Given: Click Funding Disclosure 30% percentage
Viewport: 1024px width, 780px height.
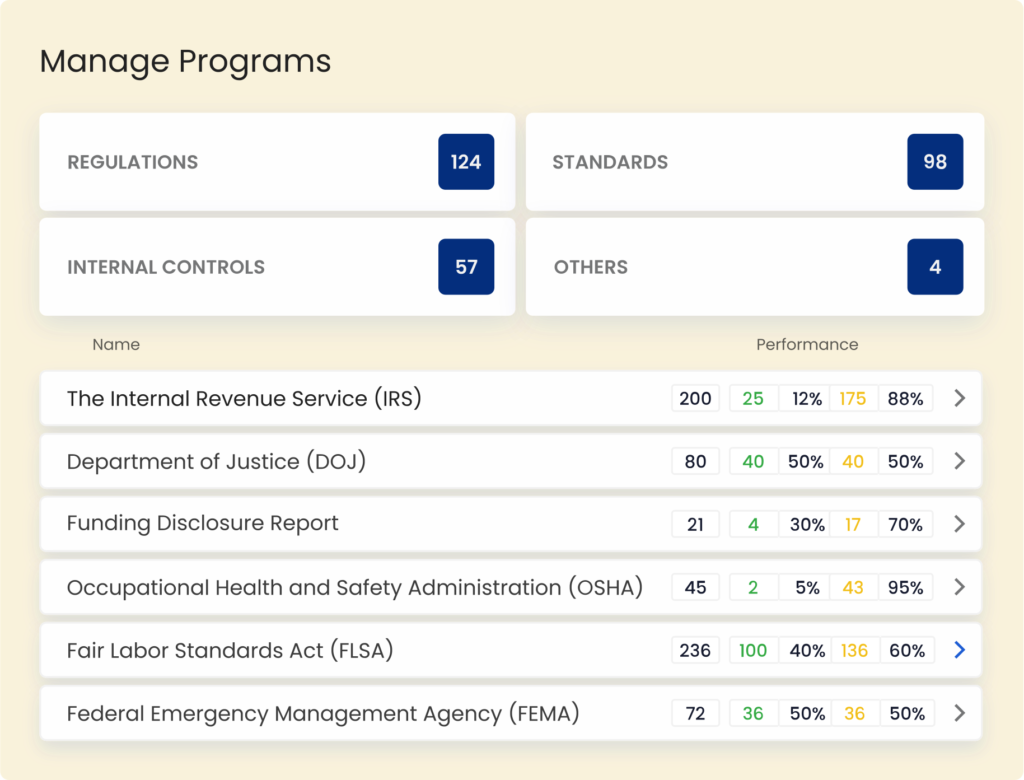Looking at the screenshot, I should pos(806,524).
